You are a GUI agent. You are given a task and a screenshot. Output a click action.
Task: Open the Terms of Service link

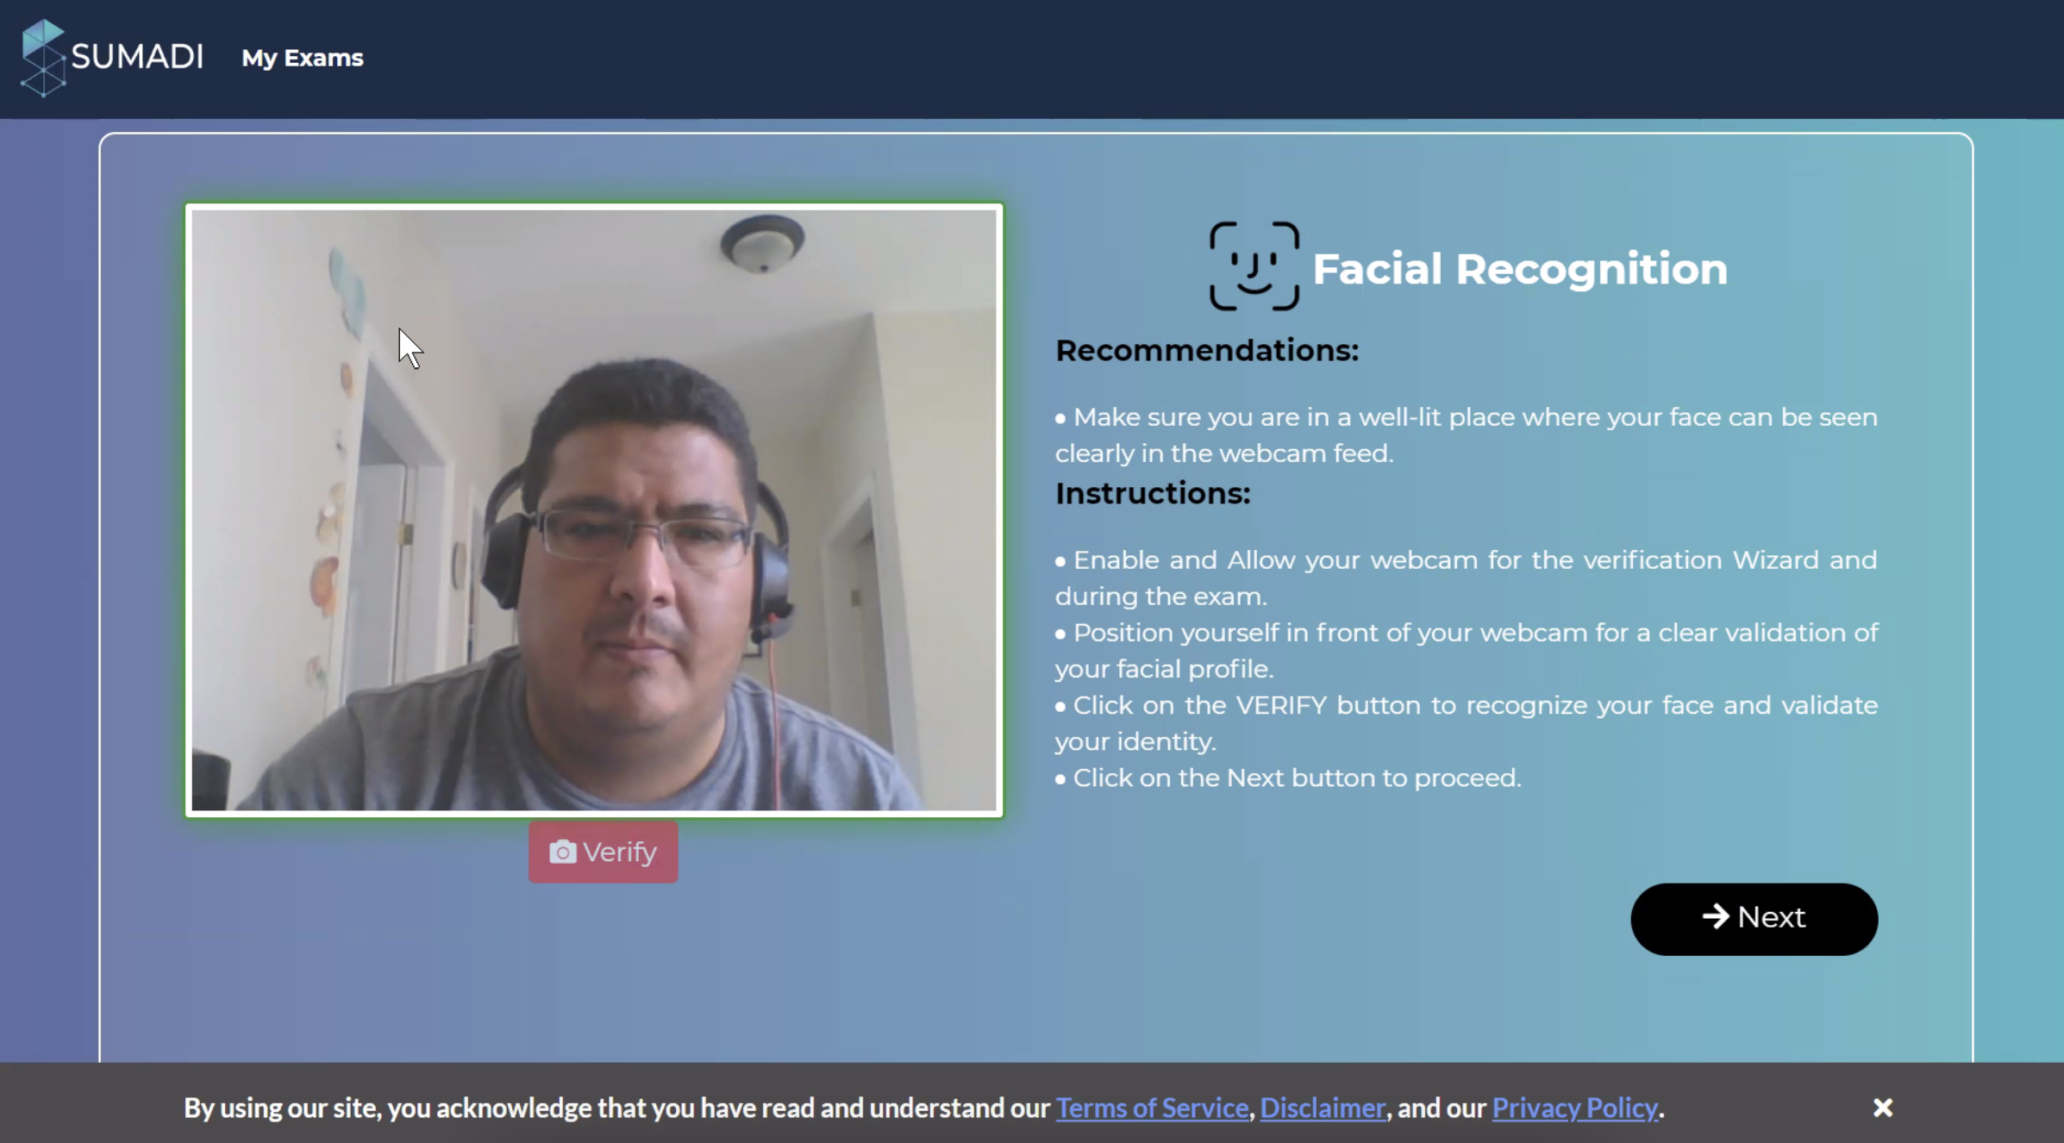(x=1151, y=1108)
